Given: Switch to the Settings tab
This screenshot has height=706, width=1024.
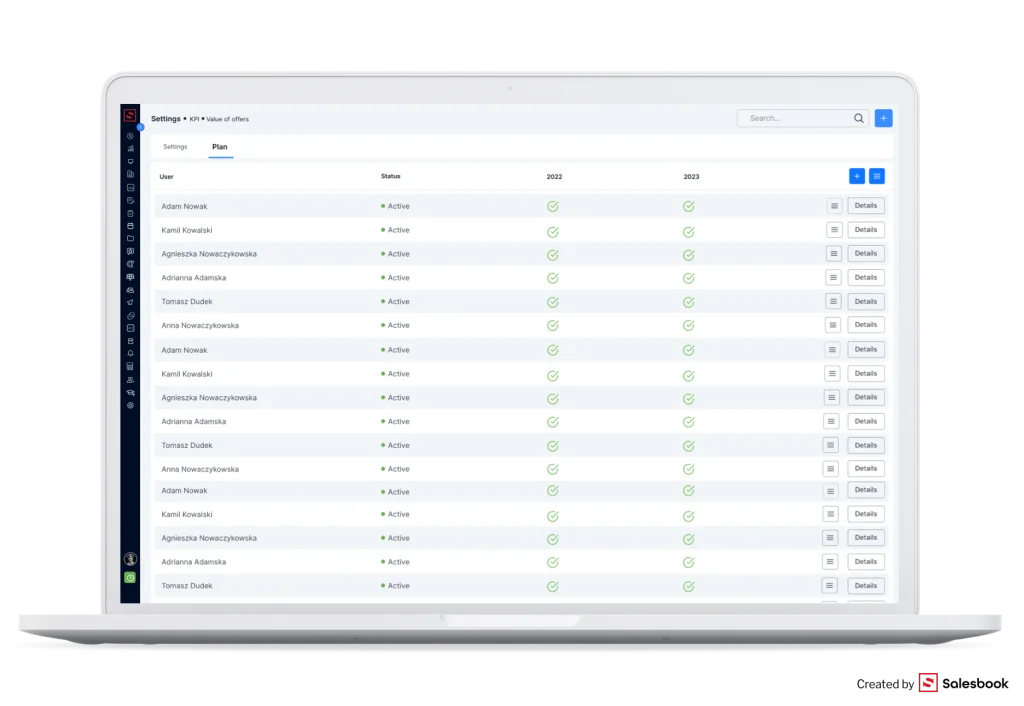Looking at the screenshot, I should [175, 147].
